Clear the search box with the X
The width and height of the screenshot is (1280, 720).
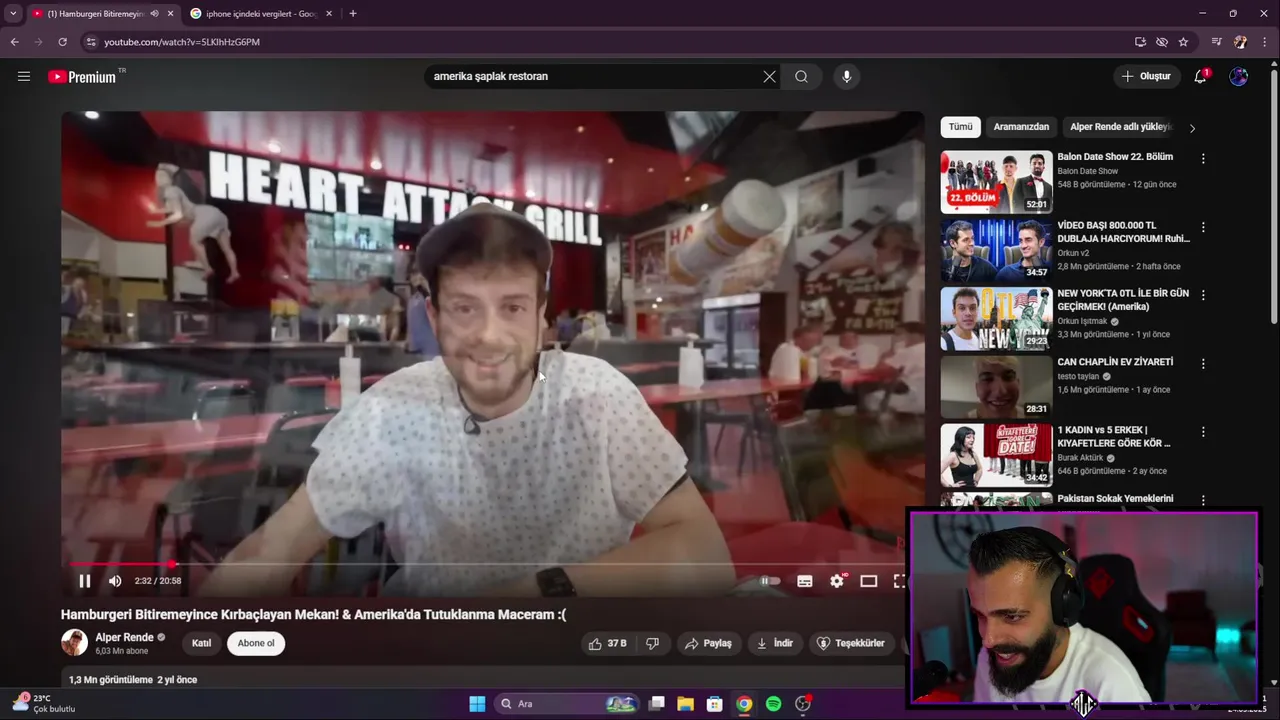tap(769, 76)
